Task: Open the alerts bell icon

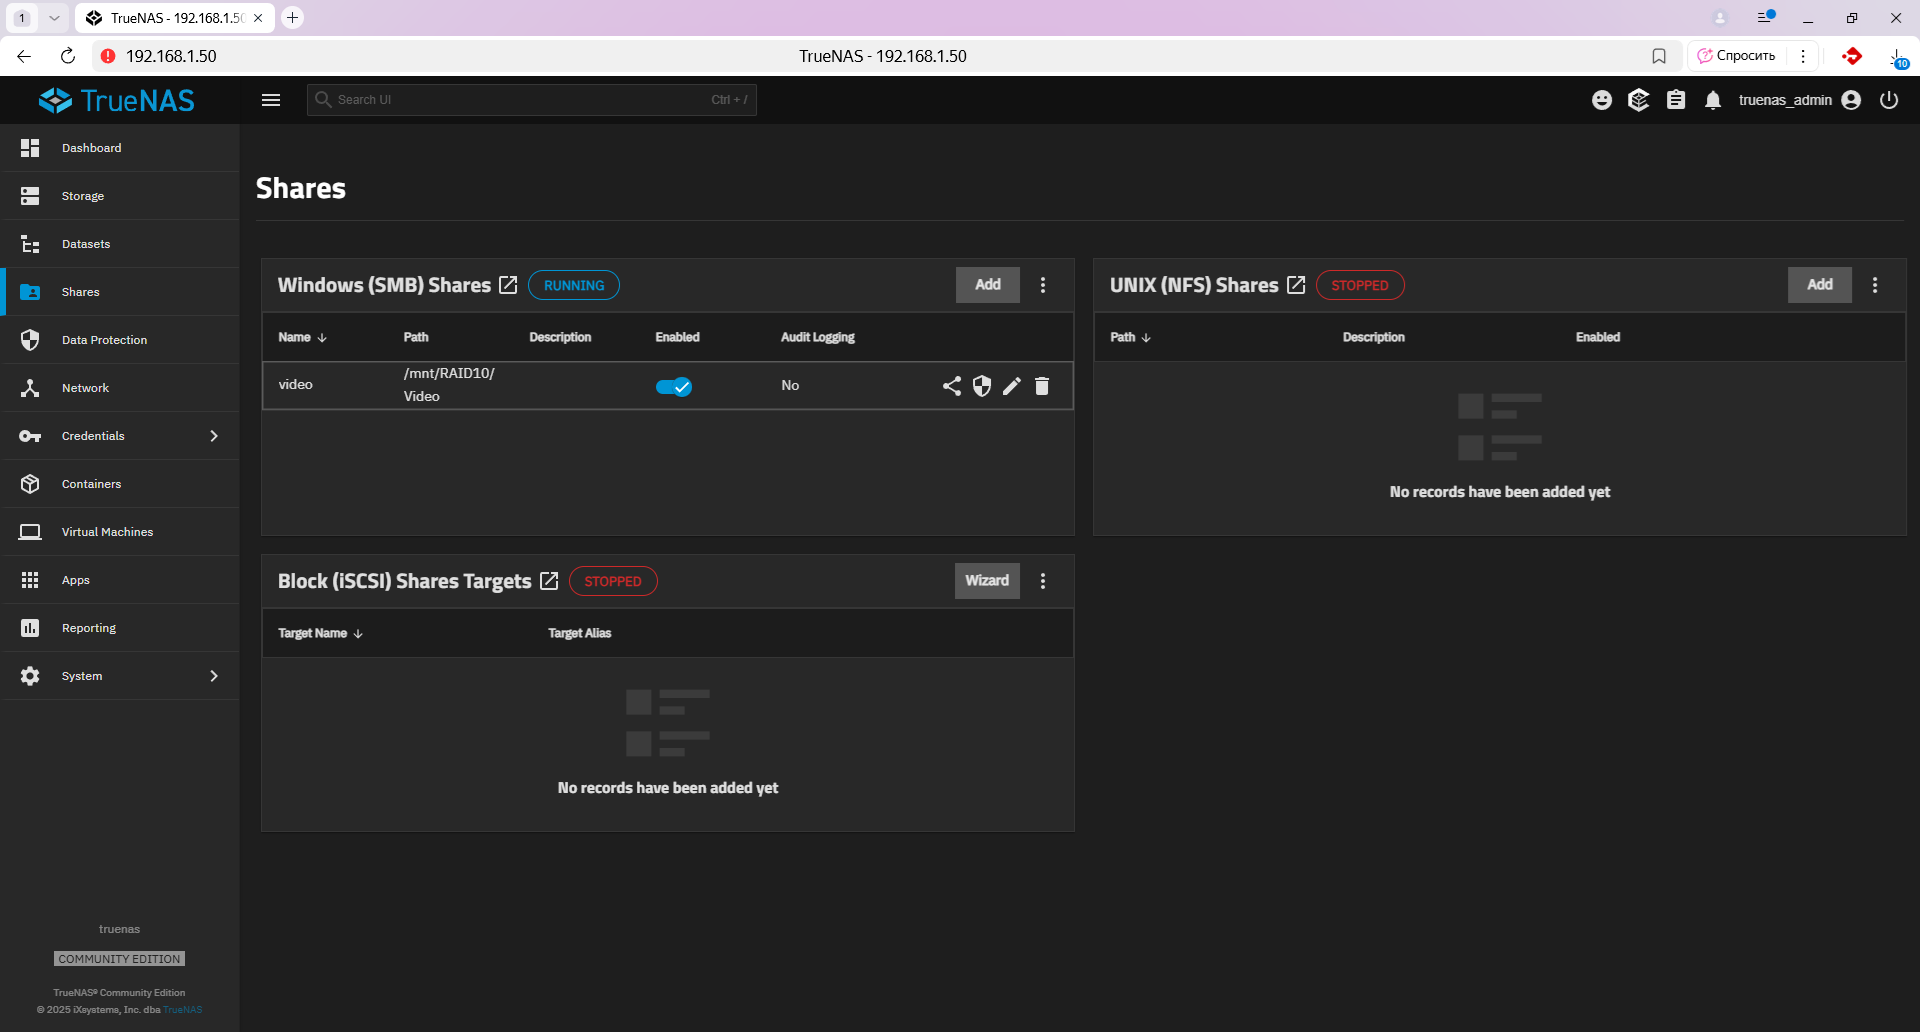Action: point(1713,100)
